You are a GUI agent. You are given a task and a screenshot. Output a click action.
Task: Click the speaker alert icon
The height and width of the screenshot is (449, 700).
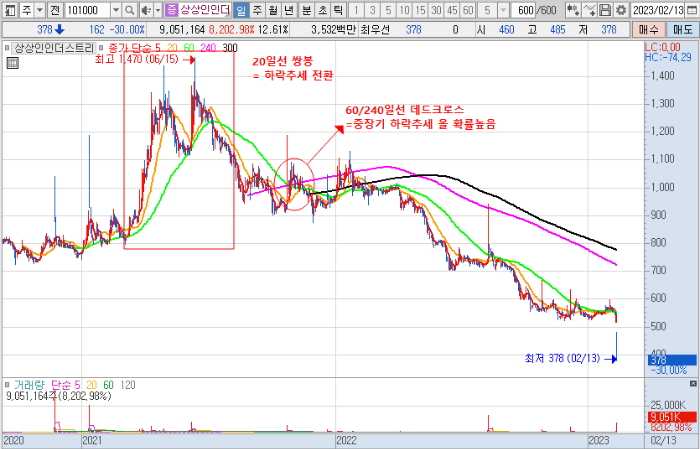145,10
